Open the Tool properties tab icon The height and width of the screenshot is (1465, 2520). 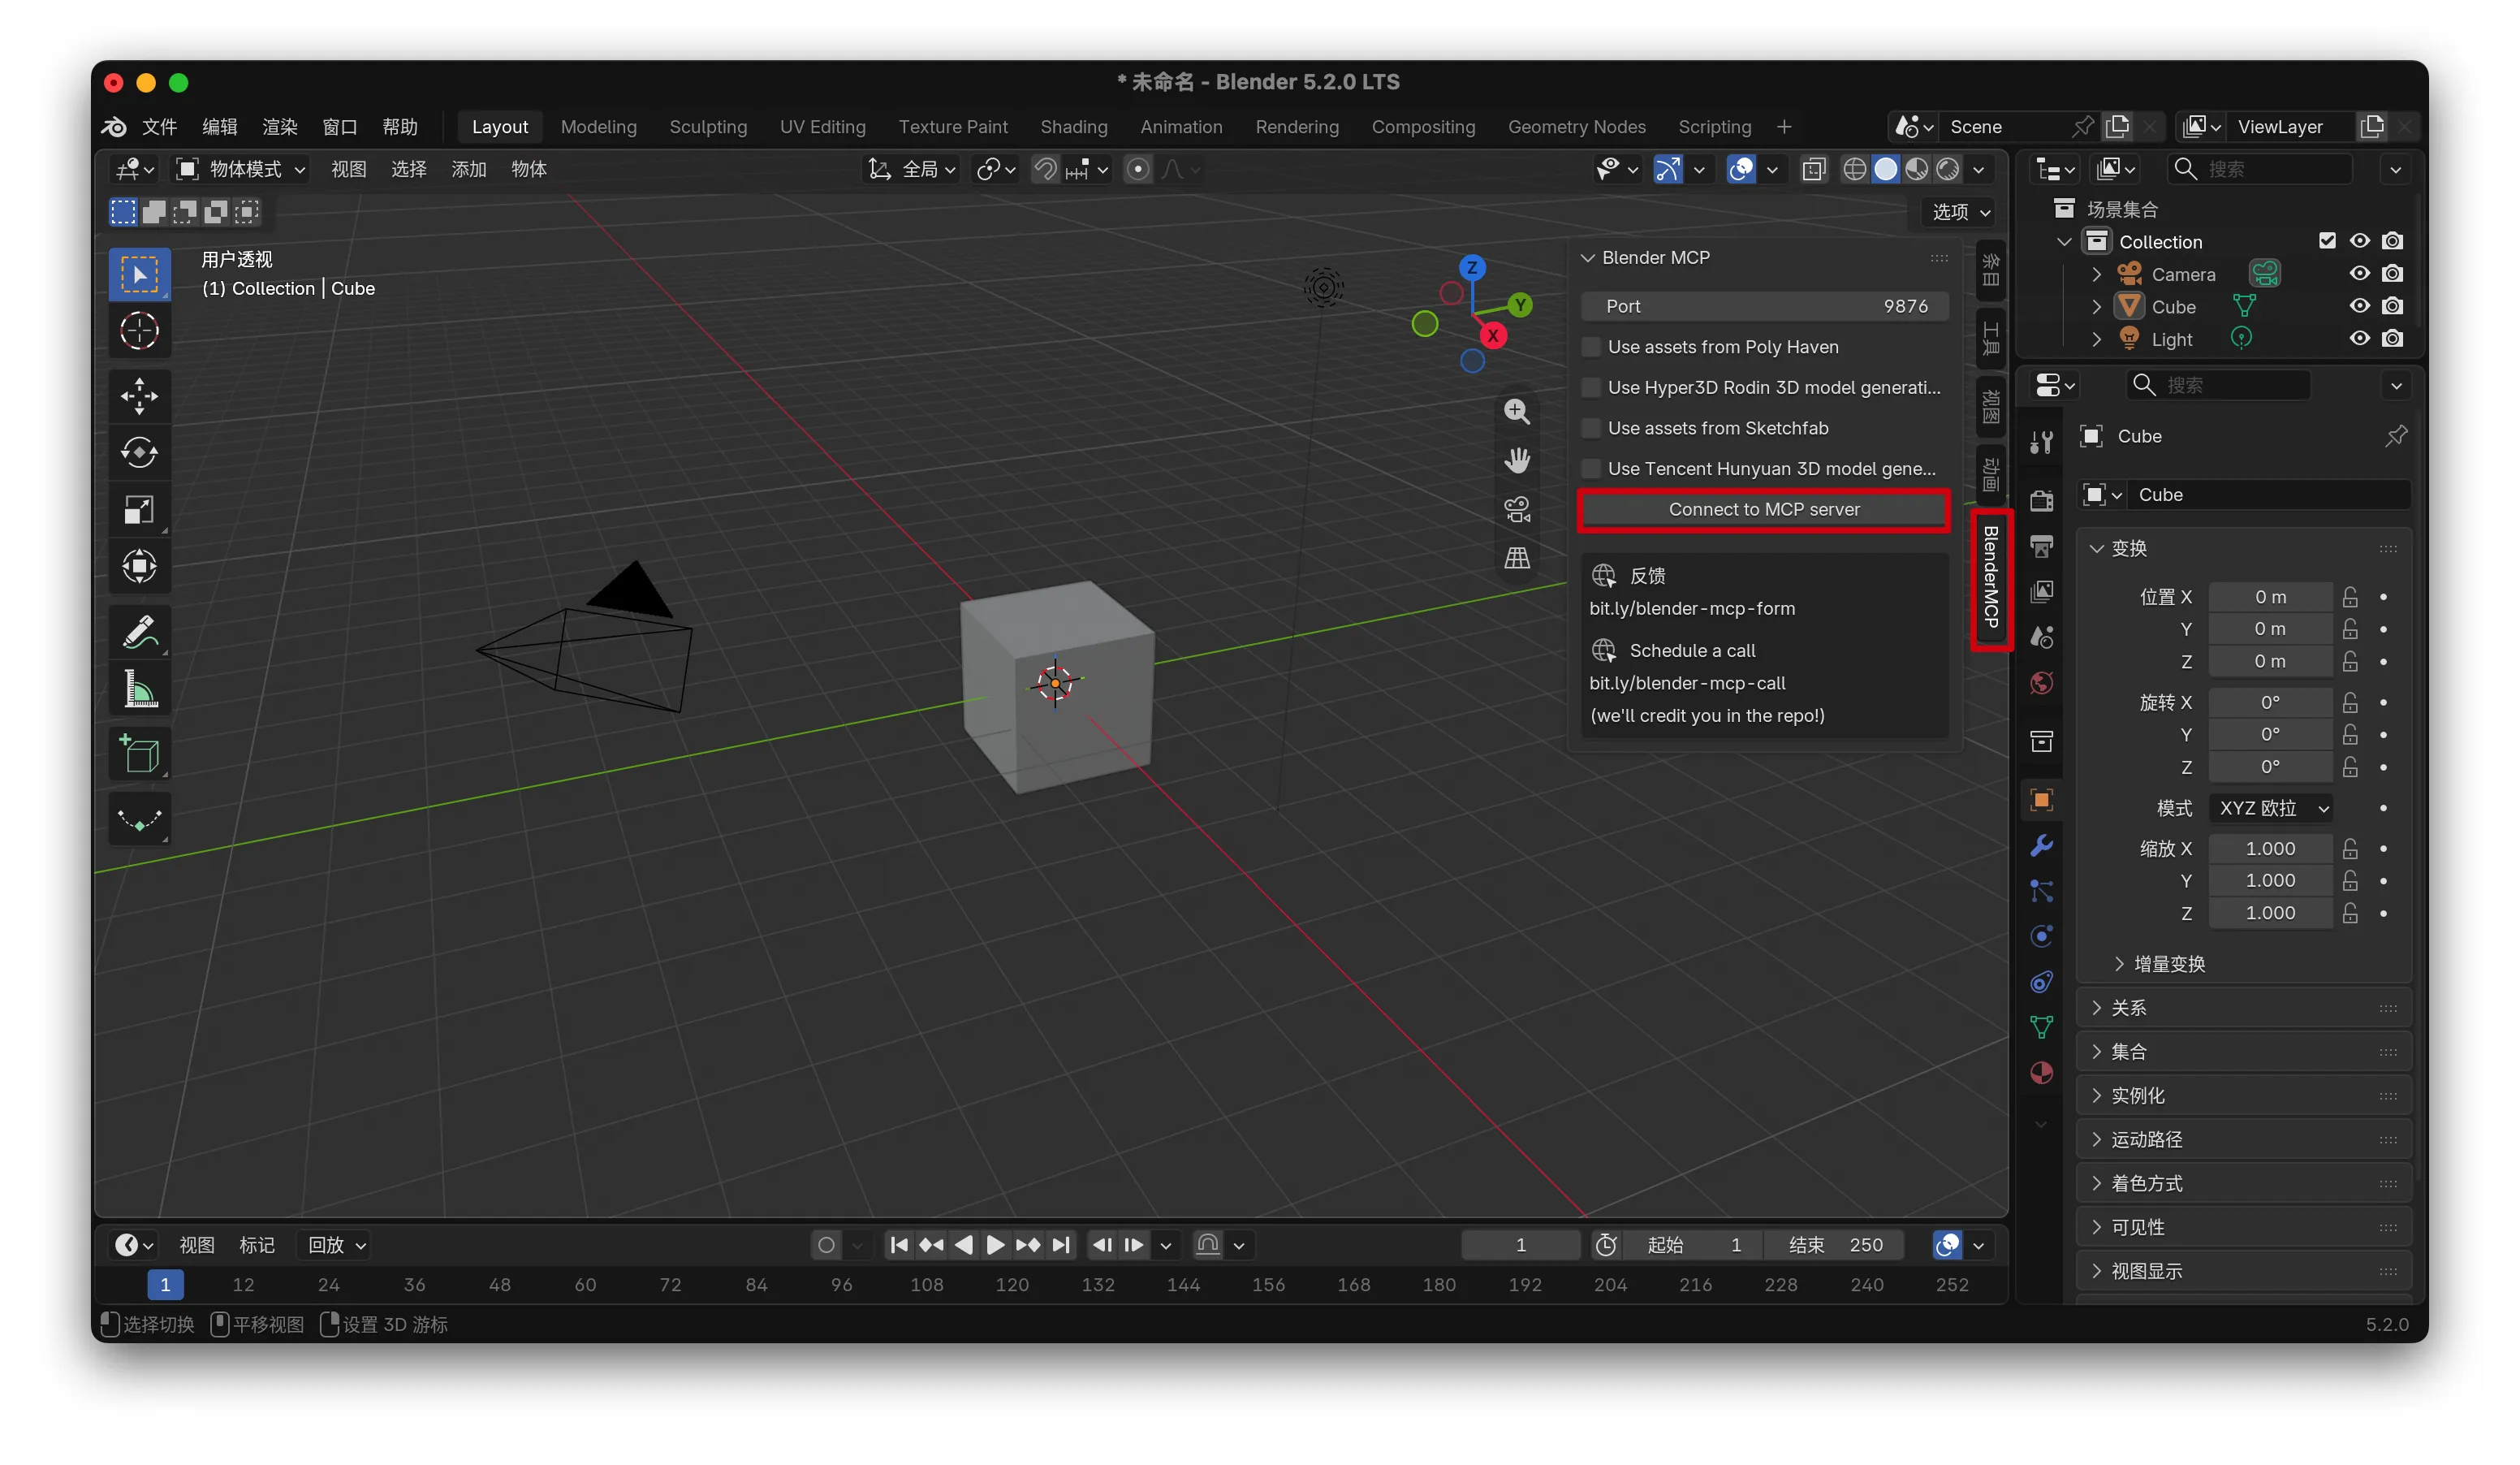[2041, 442]
